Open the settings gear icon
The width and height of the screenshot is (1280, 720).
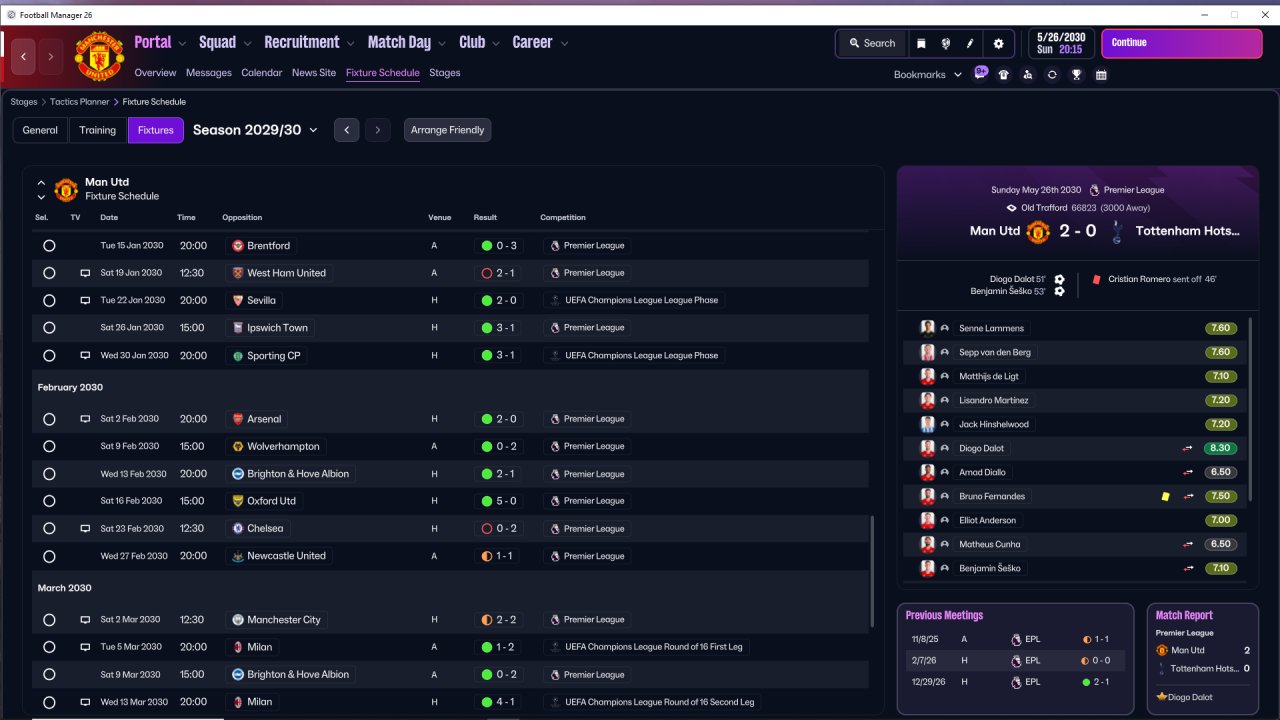998,43
